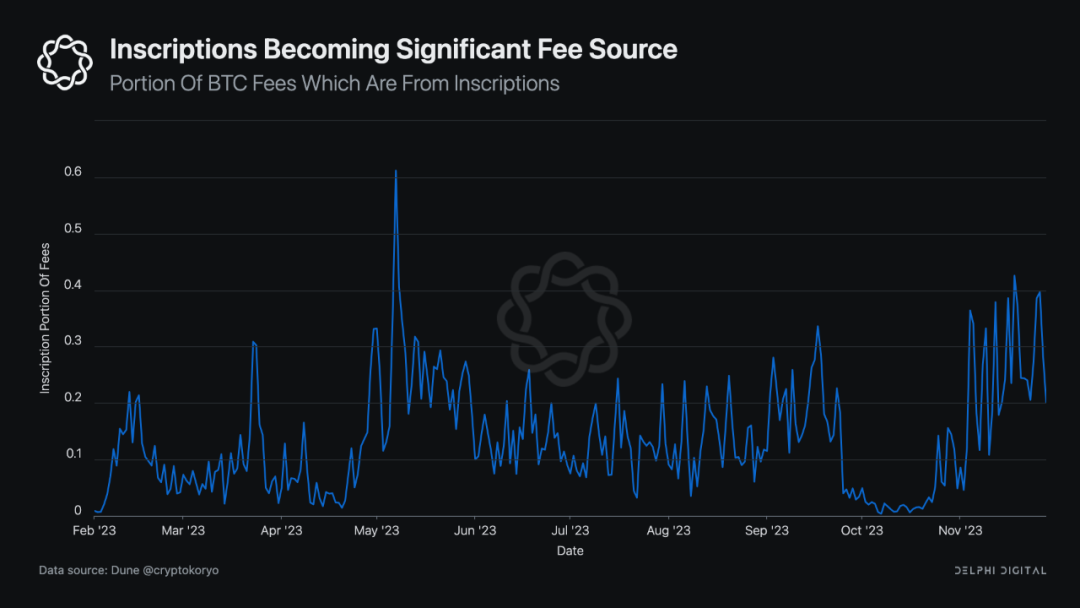Click the 0.6 y-axis value label

point(73,172)
